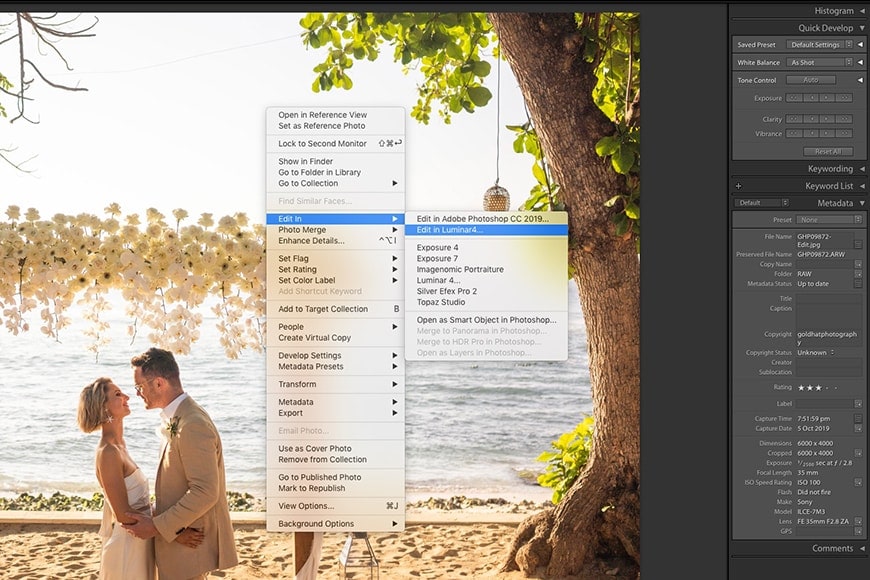This screenshot has height=580, width=870.
Task: Collapse the Metadata panel
Action: click(x=862, y=203)
